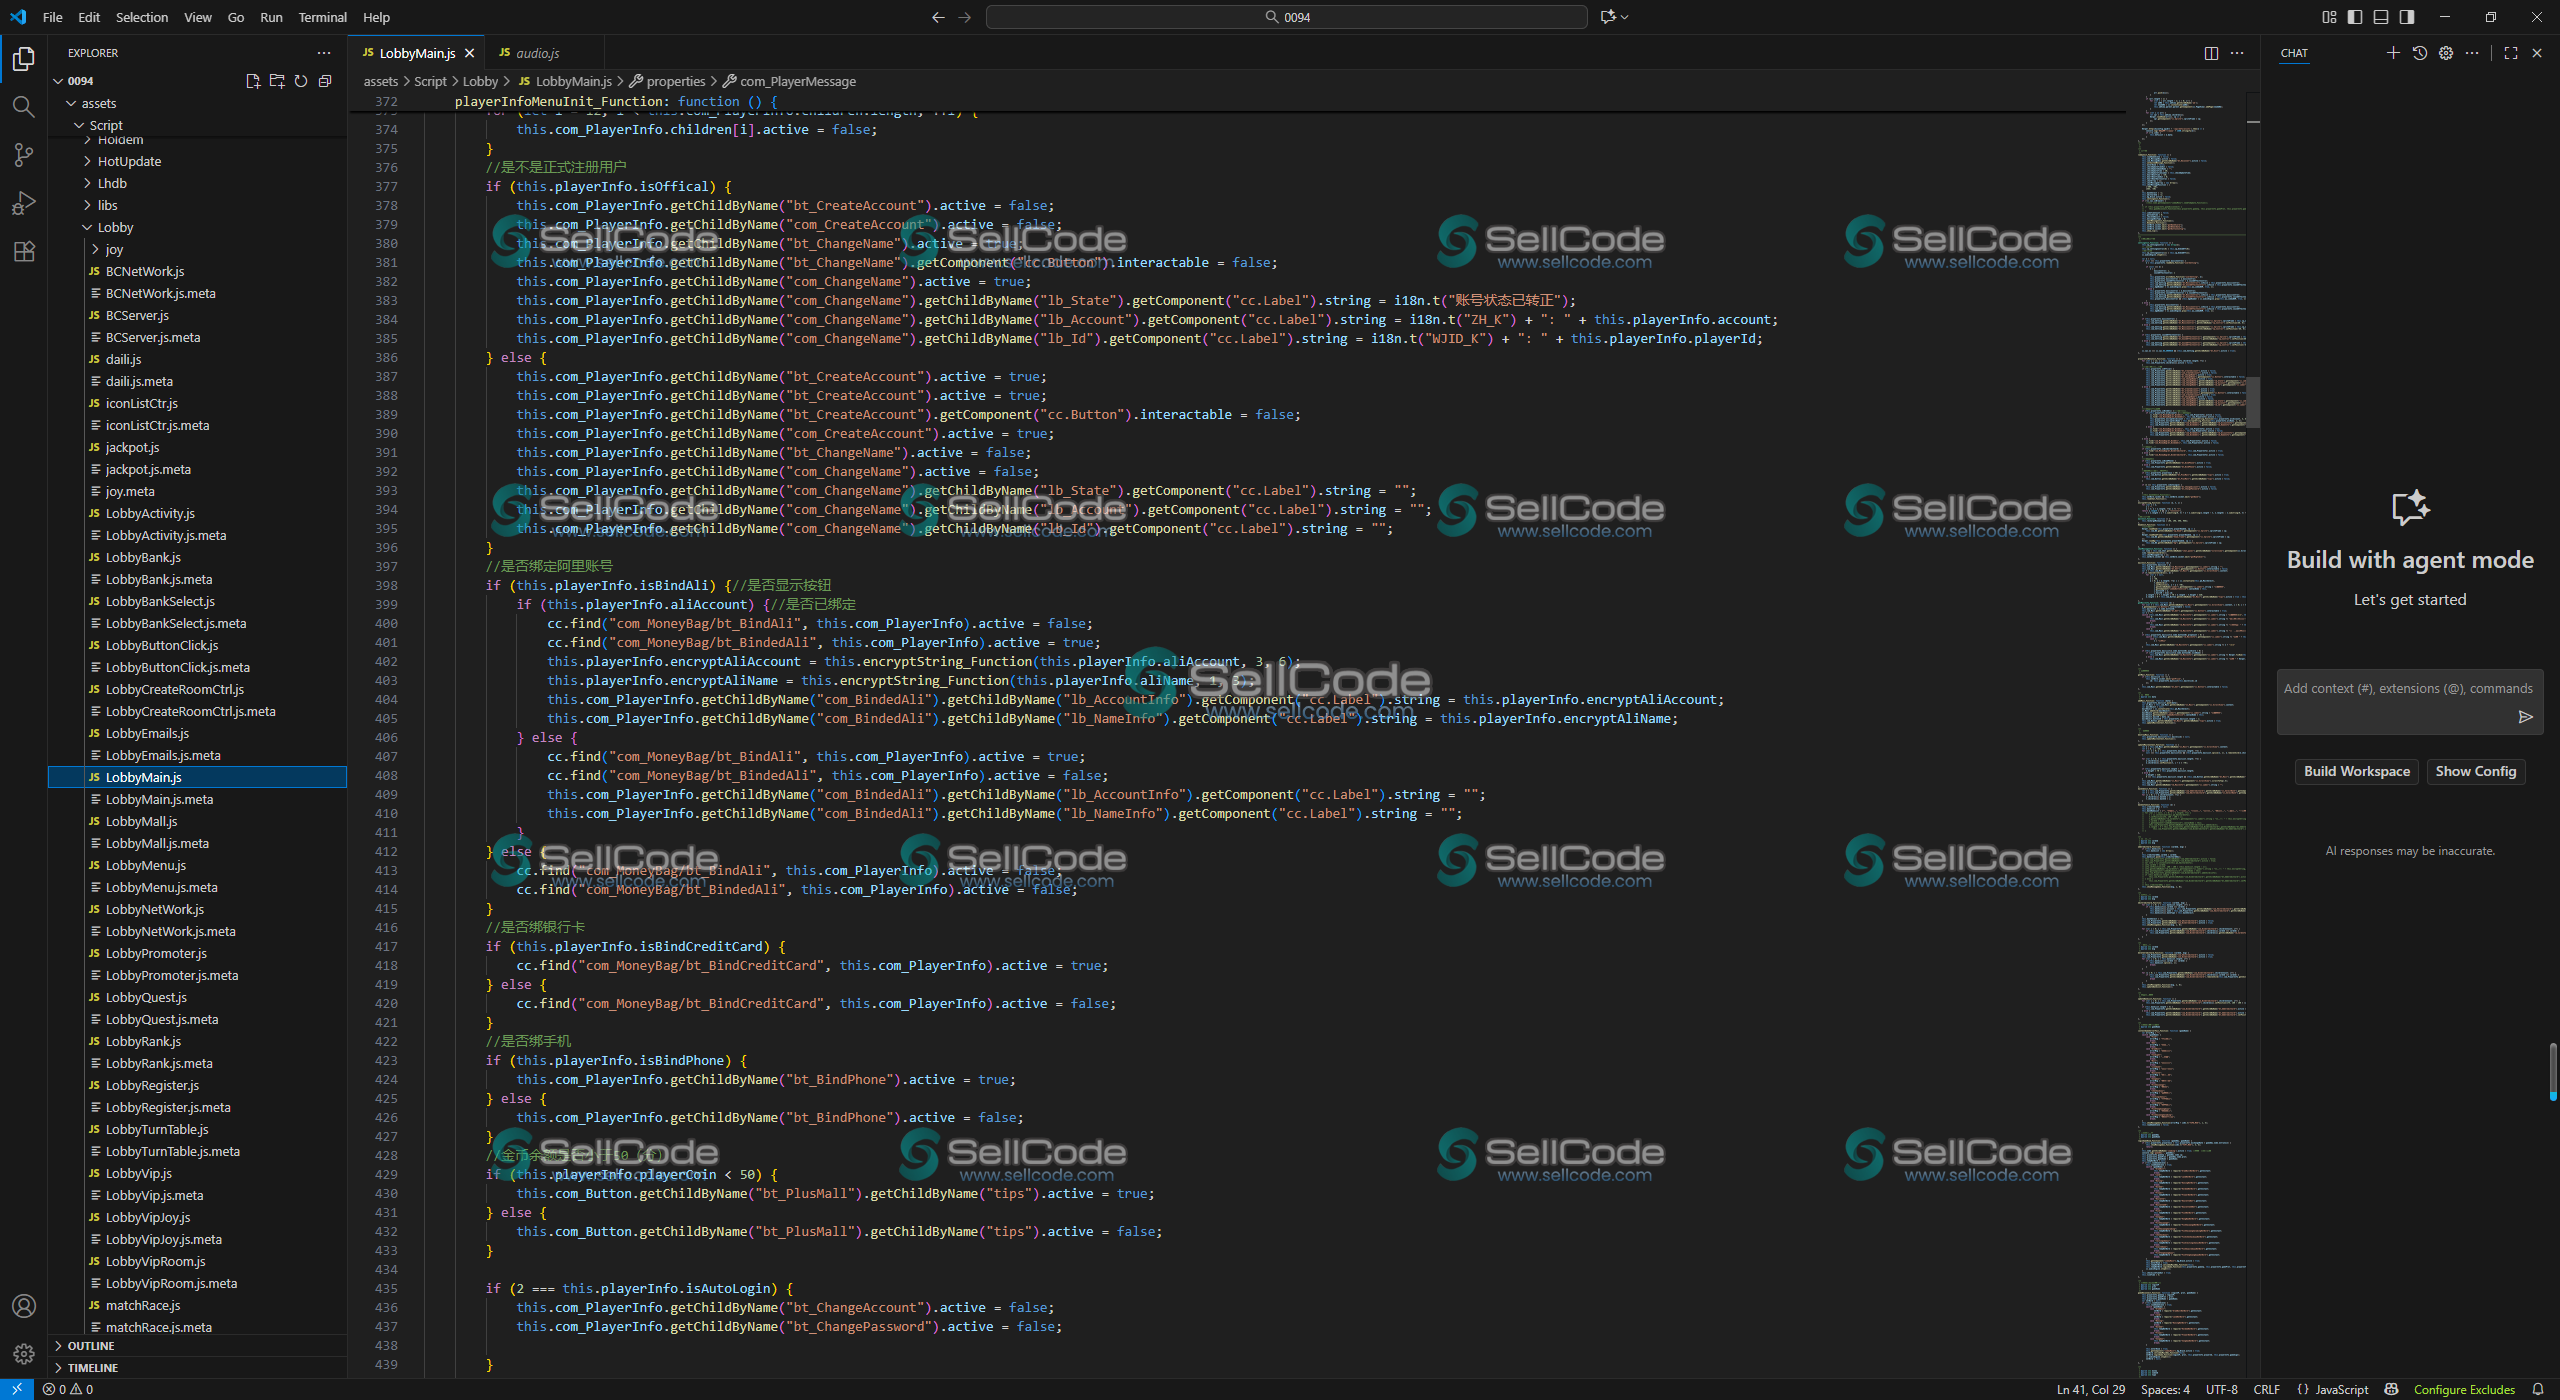Toggle the primary side bar layout button
Viewport: 2560px width, 1400px height.
pyautogui.click(x=2355, y=17)
